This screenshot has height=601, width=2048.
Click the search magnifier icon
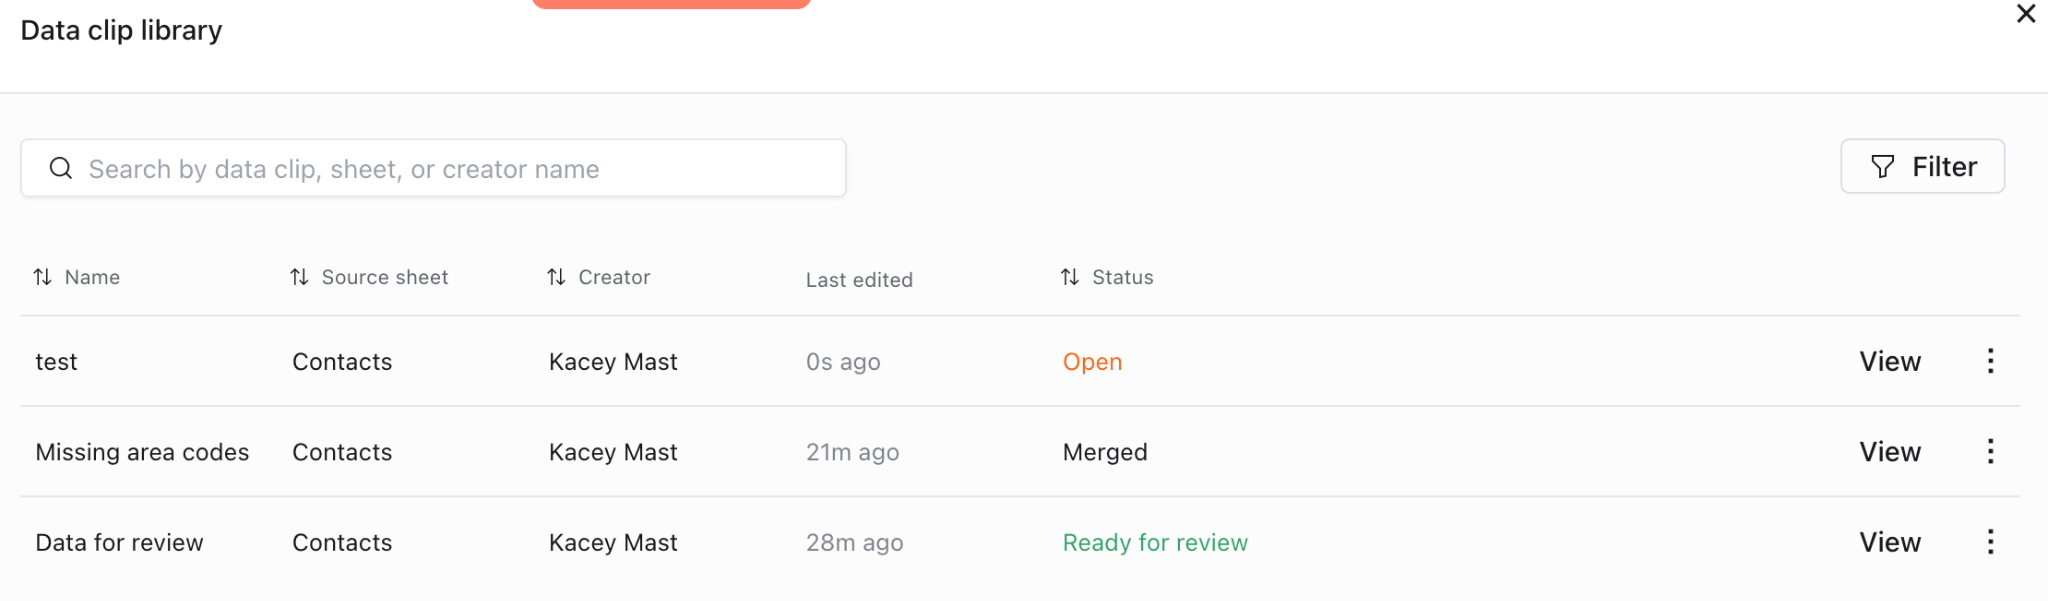61,168
